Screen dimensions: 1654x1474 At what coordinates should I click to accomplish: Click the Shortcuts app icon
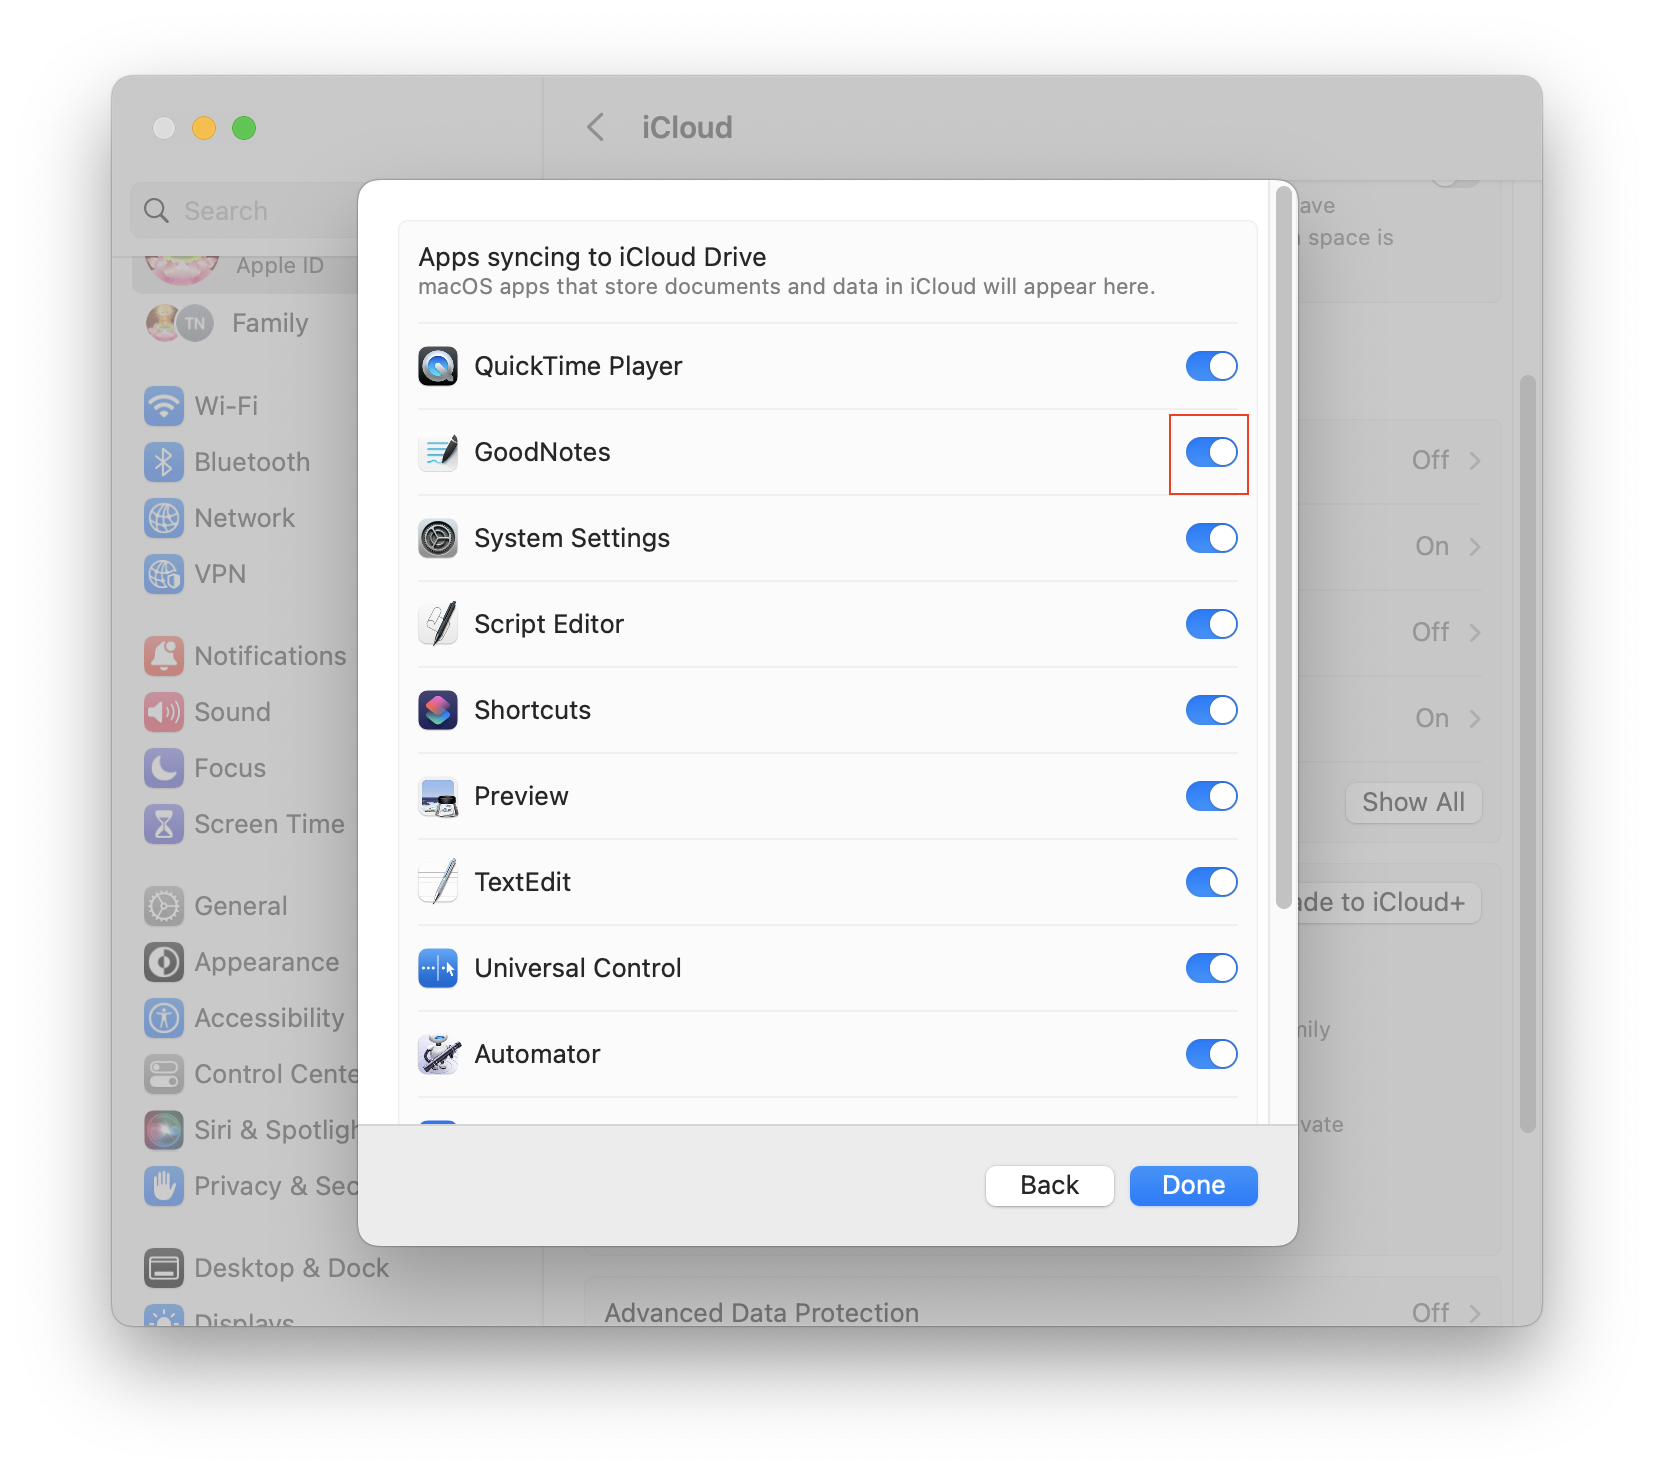(438, 710)
